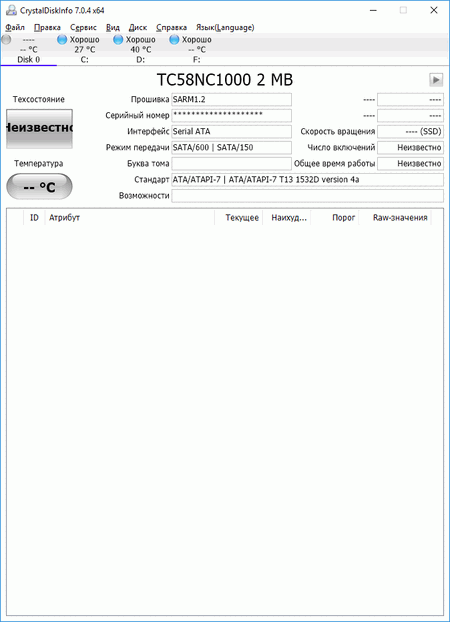450x622 pixels.
Task: Click the Текущее column header
Action: pyautogui.click(x=238, y=217)
